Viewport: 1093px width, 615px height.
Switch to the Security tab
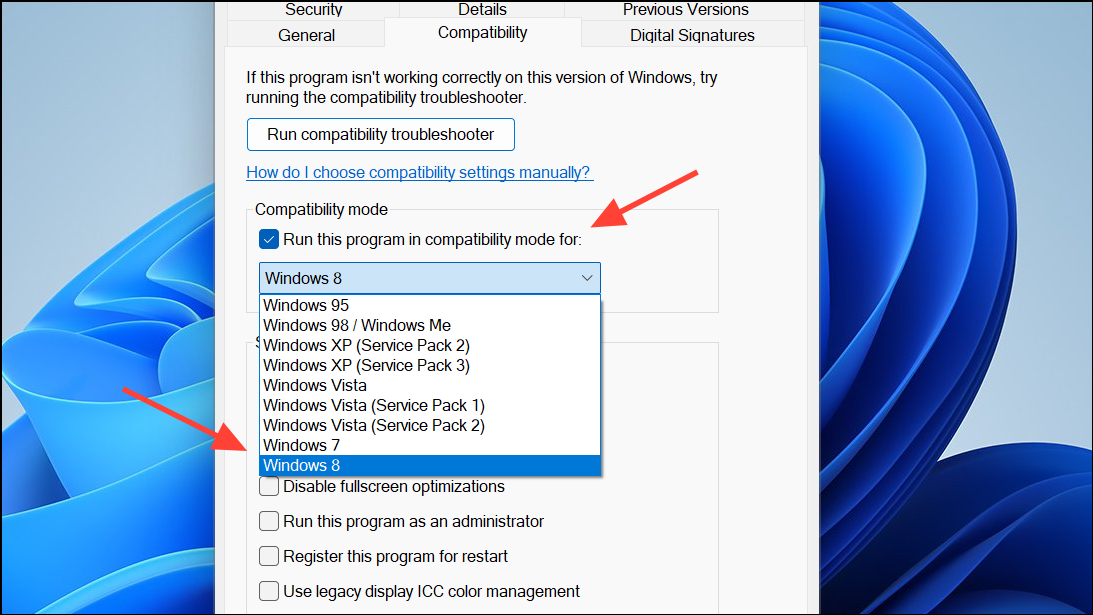coord(313,10)
